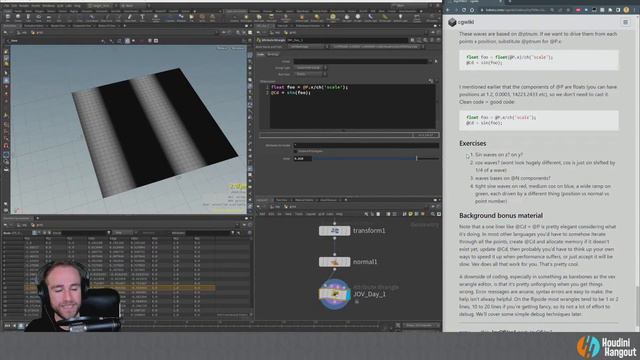
Task: Open the Run Over dropdown
Action: coord(310,74)
